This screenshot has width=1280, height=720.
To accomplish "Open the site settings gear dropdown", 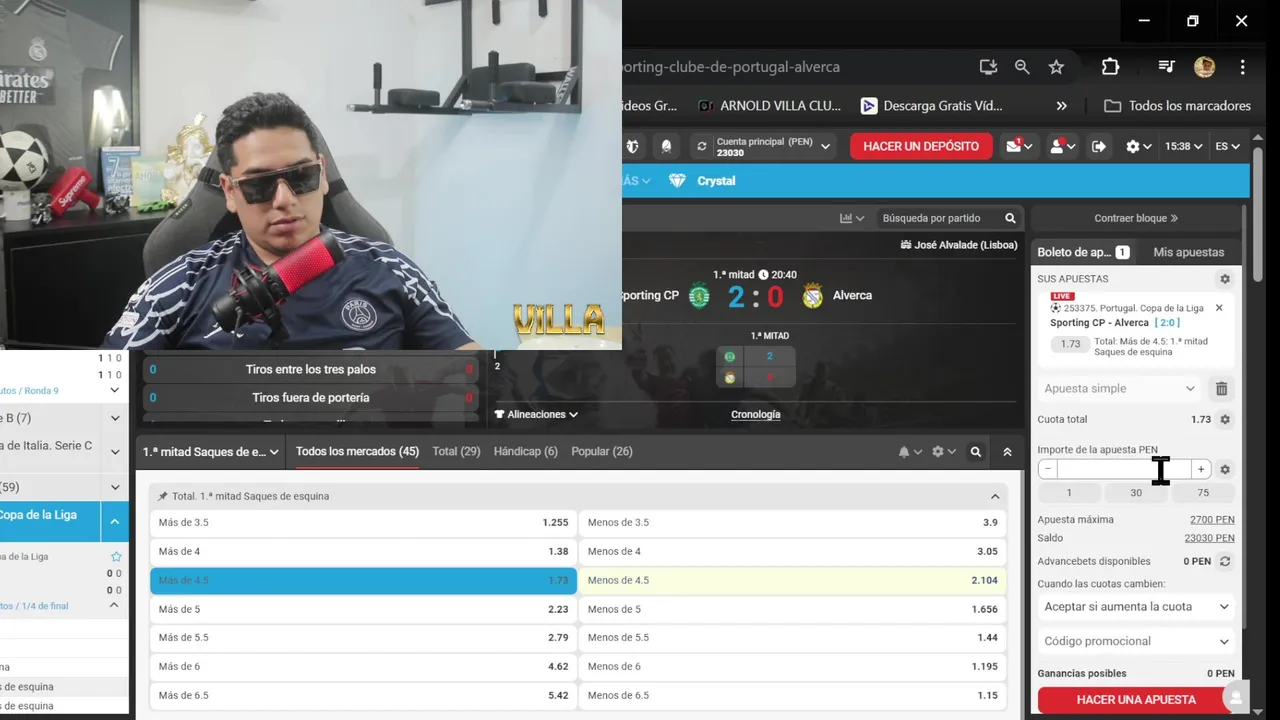I will [1138, 146].
